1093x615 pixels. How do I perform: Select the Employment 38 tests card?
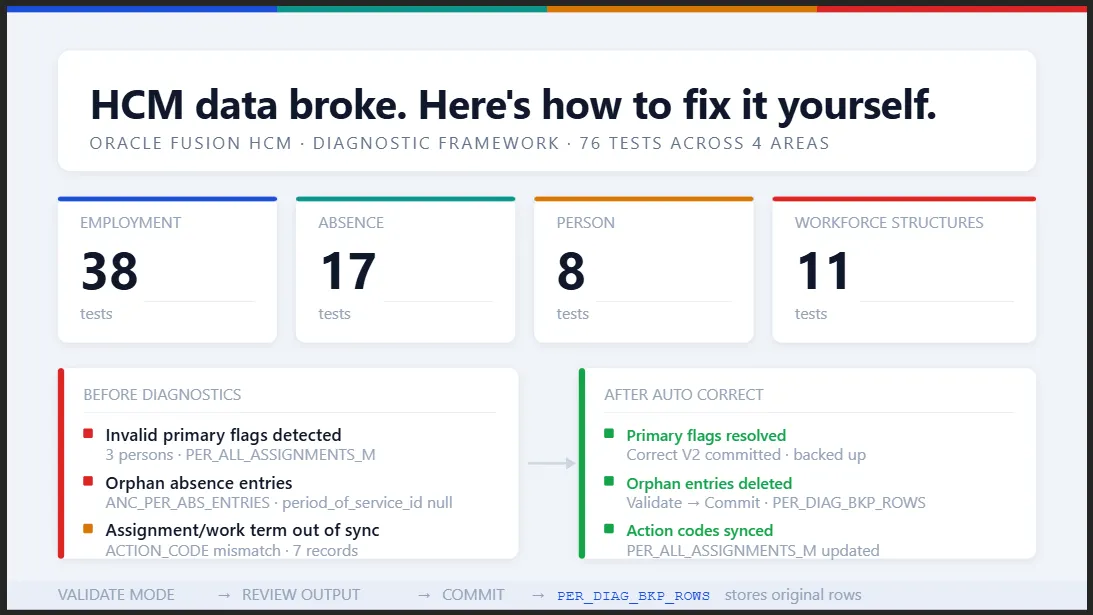[167, 270]
